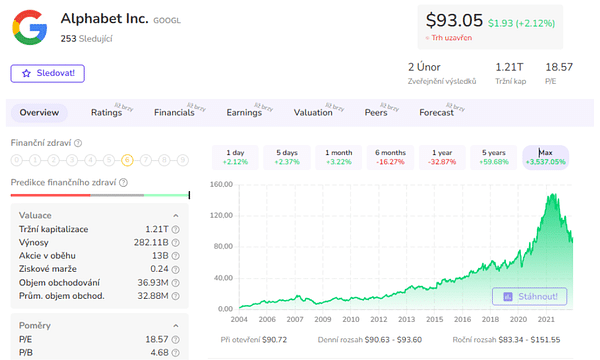
Task: Collapse the Valuace section
Action: (176, 216)
